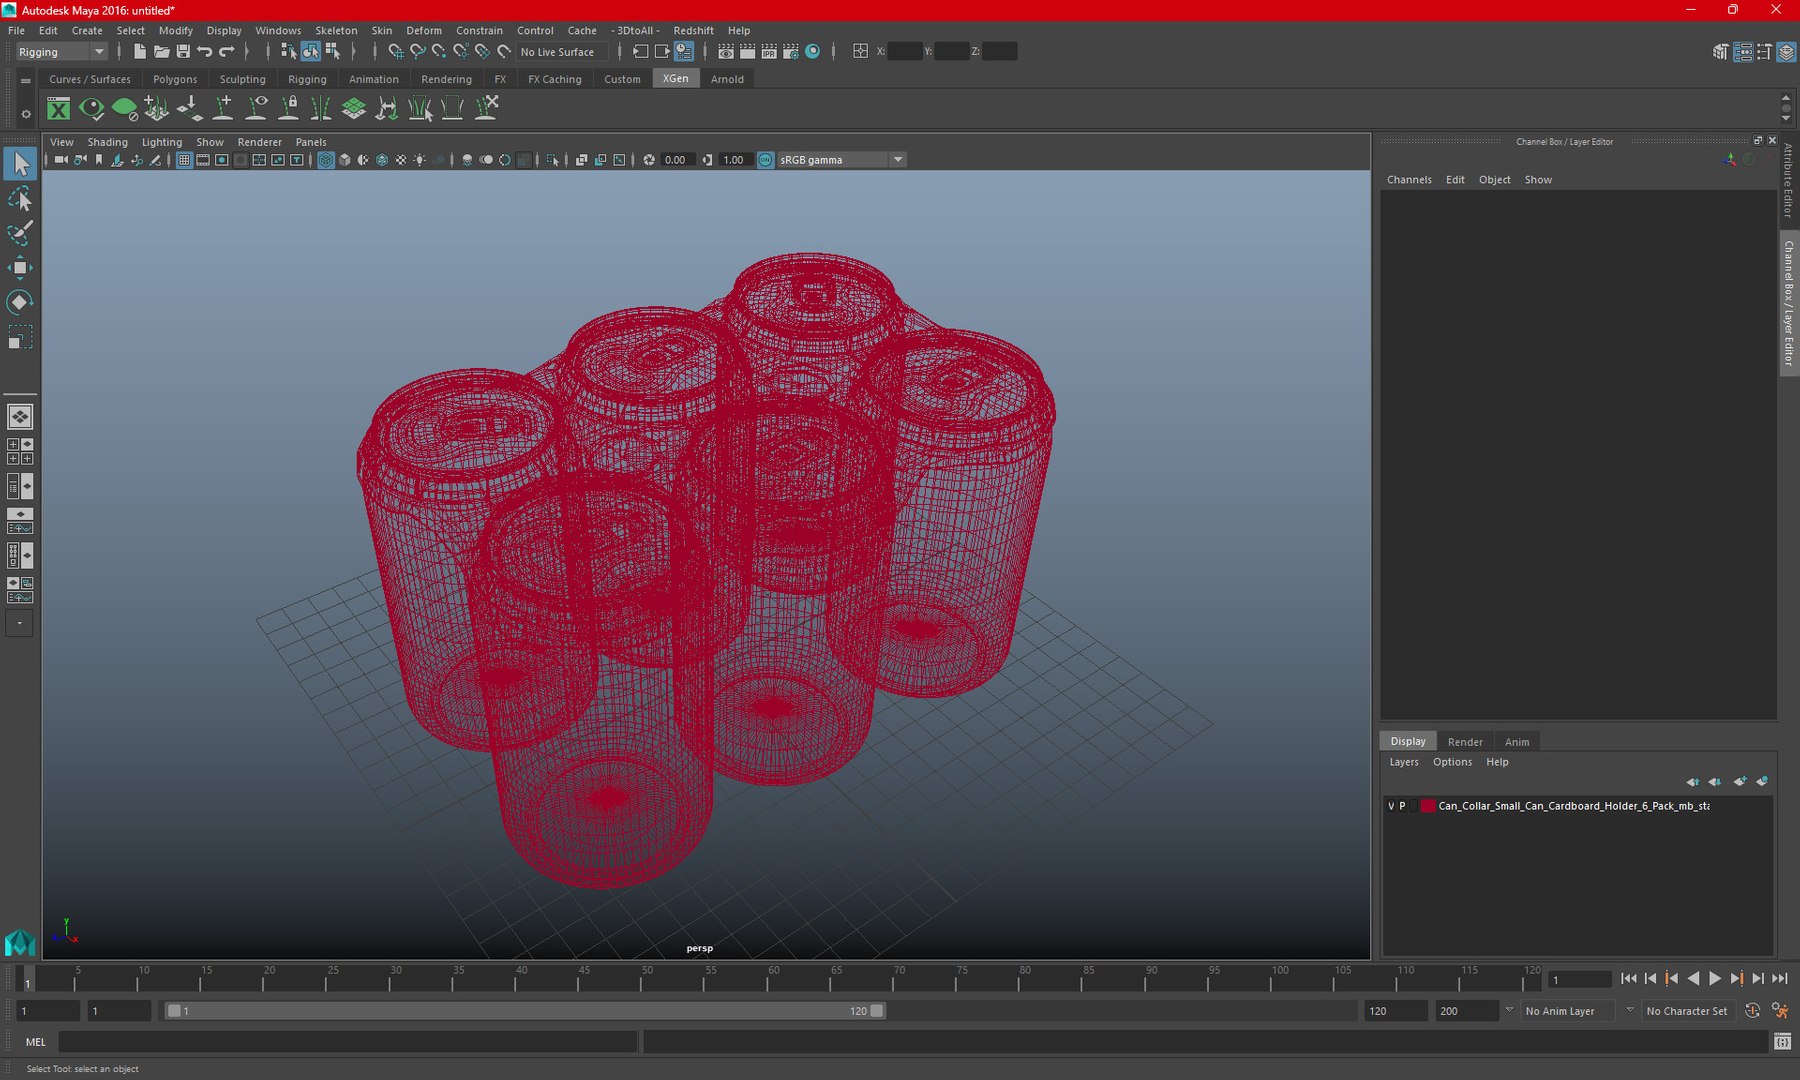
Task: Open the Rigging menu set dropdown
Action: pyautogui.click(x=61, y=52)
